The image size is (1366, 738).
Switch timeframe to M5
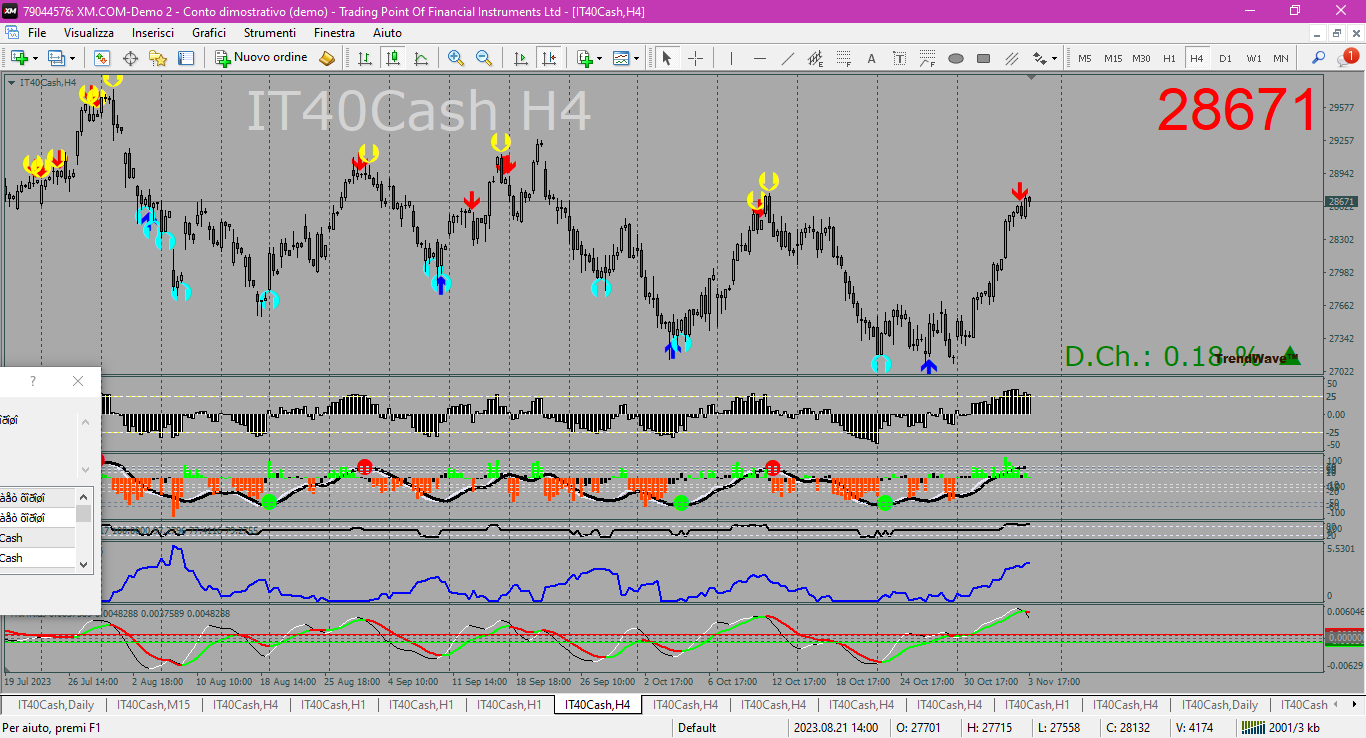(1085, 58)
